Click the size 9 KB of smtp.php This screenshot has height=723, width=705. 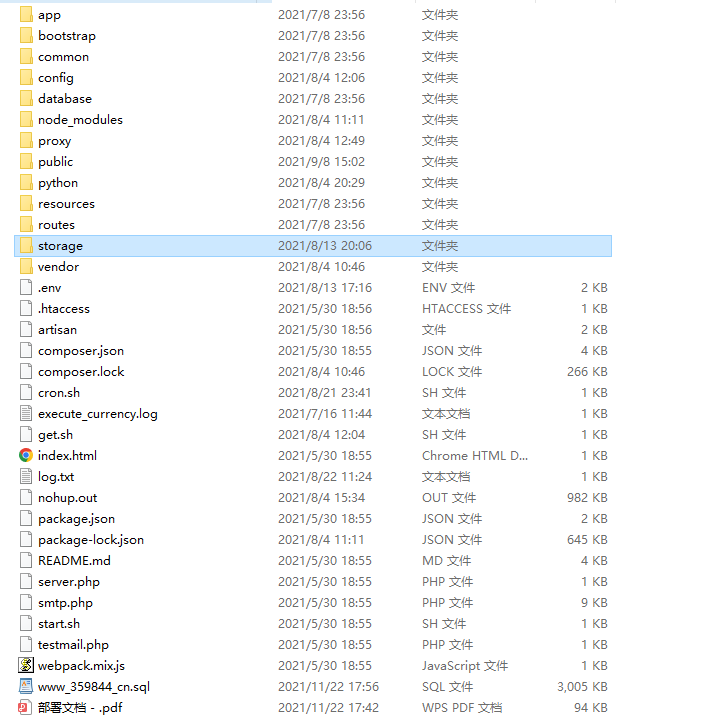pyautogui.click(x=594, y=603)
